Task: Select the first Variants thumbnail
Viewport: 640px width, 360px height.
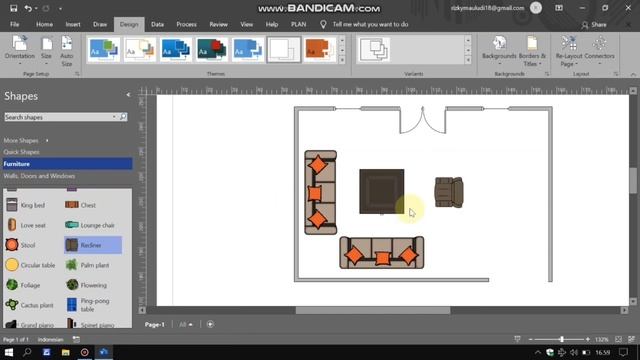Action: point(374,50)
